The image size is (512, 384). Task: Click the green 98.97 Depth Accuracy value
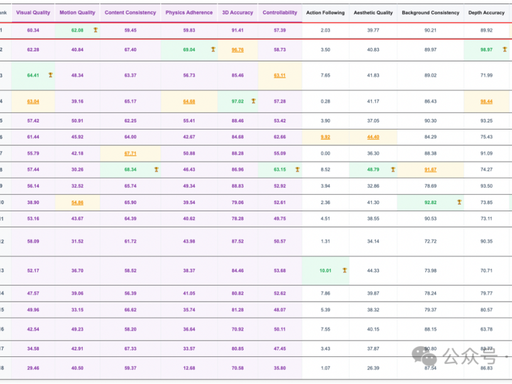pyautogui.click(x=486, y=49)
